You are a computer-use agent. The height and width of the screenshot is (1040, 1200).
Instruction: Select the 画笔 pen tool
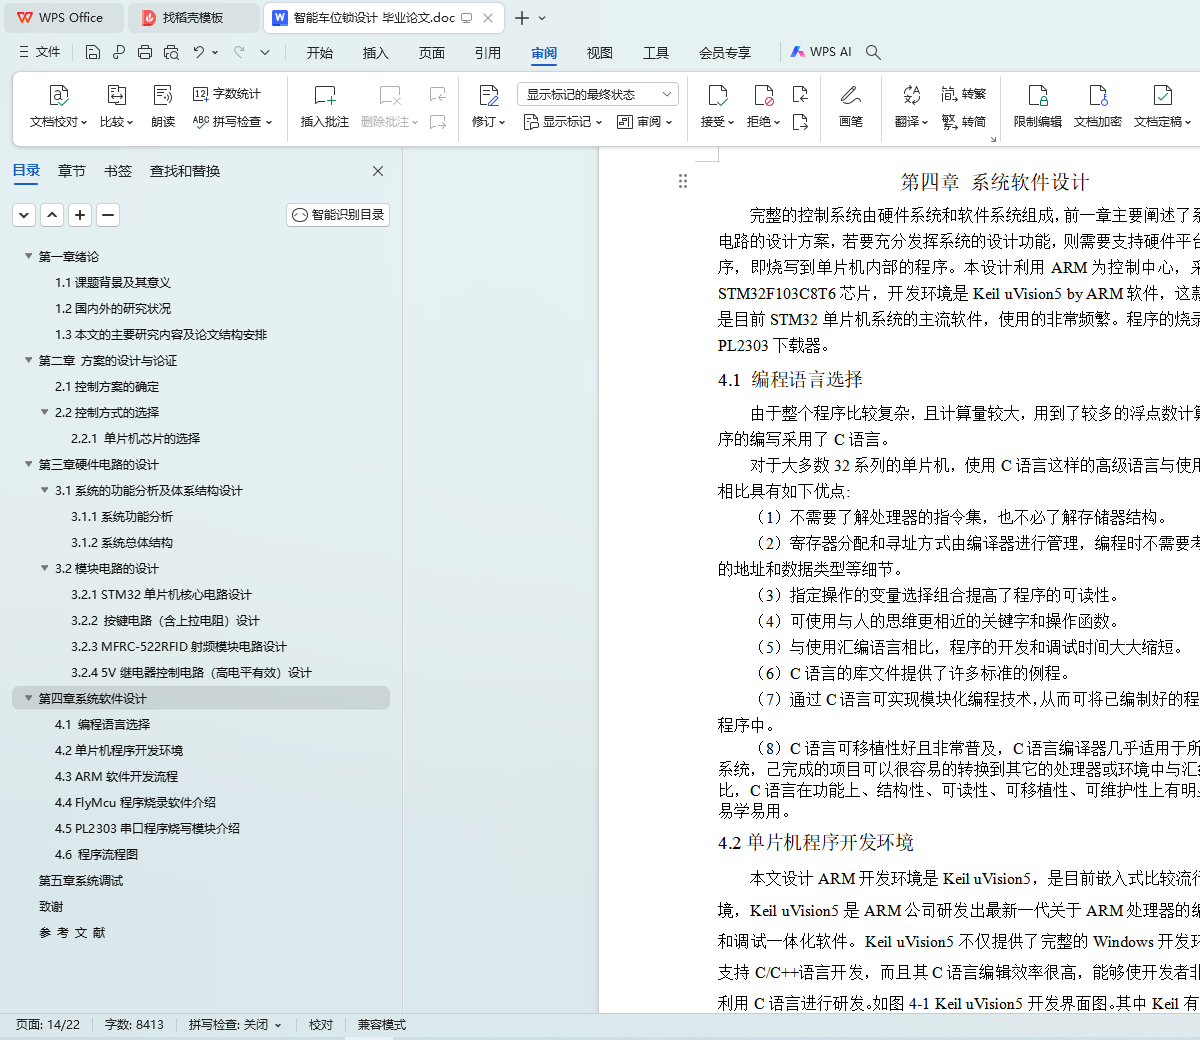pyautogui.click(x=851, y=106)
